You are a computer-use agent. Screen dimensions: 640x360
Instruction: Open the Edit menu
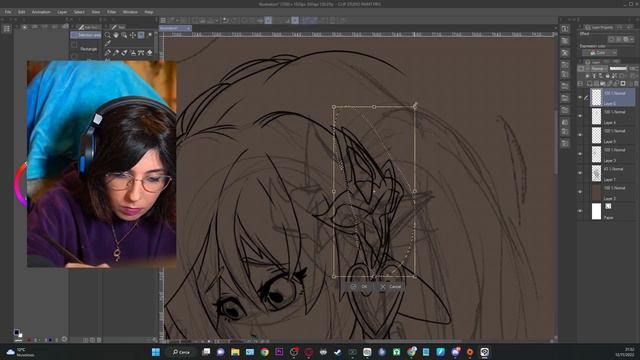tap(22, 12)
